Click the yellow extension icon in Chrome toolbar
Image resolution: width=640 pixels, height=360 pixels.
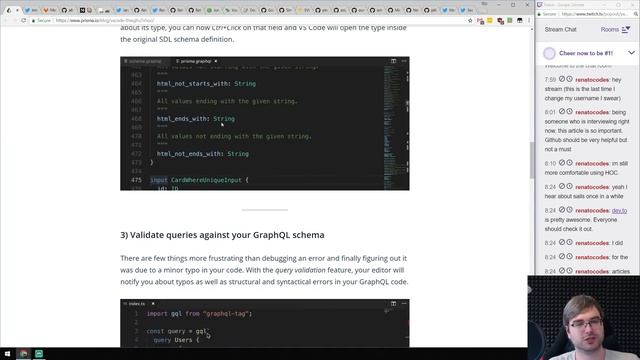point(490,20)
